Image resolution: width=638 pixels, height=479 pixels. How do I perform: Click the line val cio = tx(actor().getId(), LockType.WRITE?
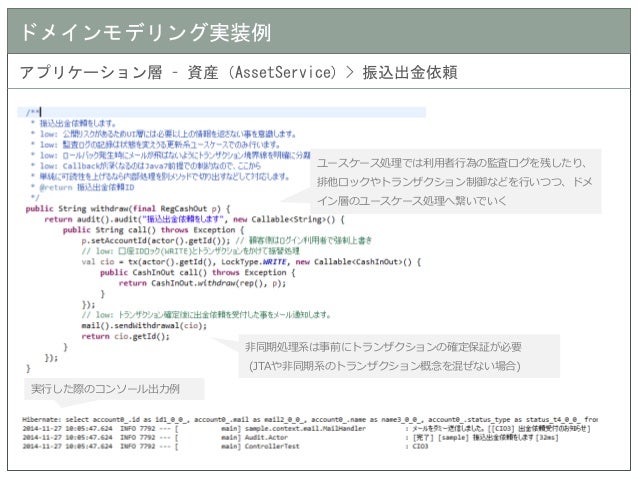pos(251,262)
